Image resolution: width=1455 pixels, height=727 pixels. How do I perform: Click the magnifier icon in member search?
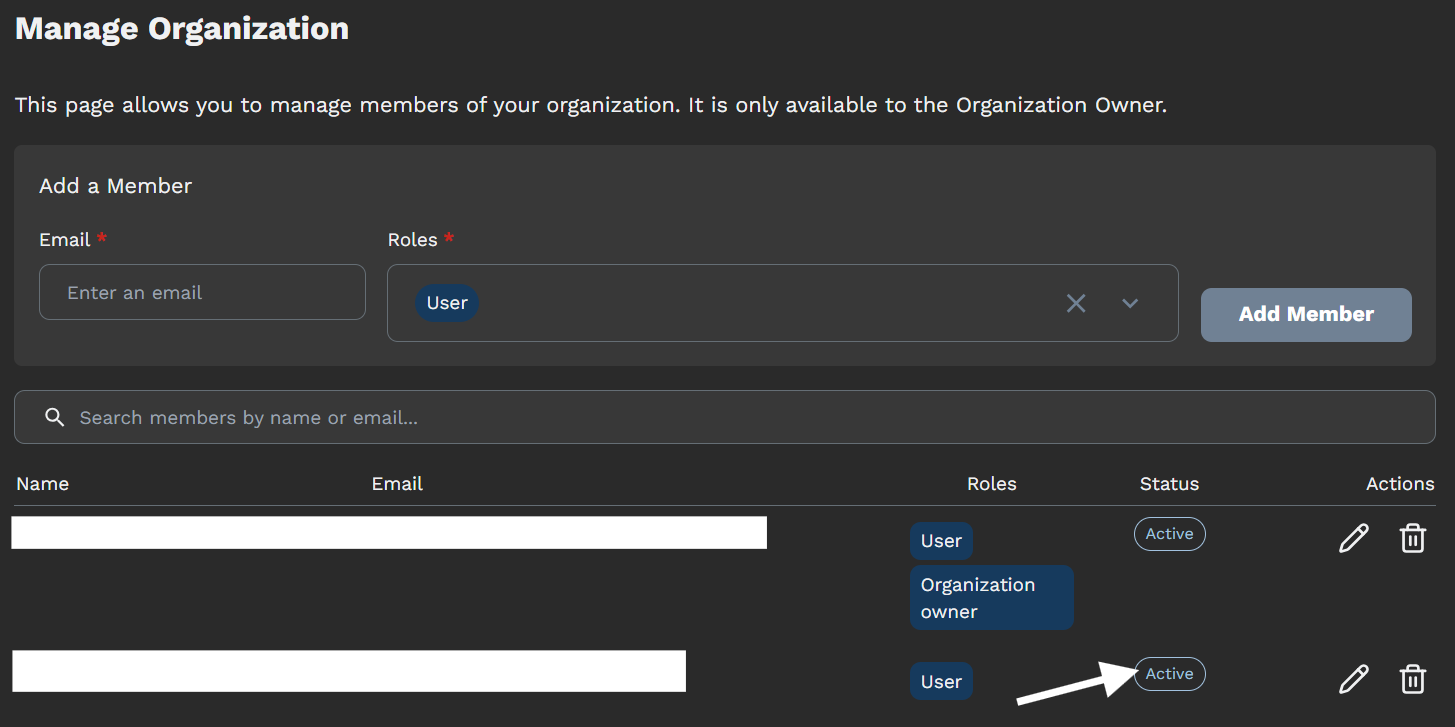[x=55, y=417]
